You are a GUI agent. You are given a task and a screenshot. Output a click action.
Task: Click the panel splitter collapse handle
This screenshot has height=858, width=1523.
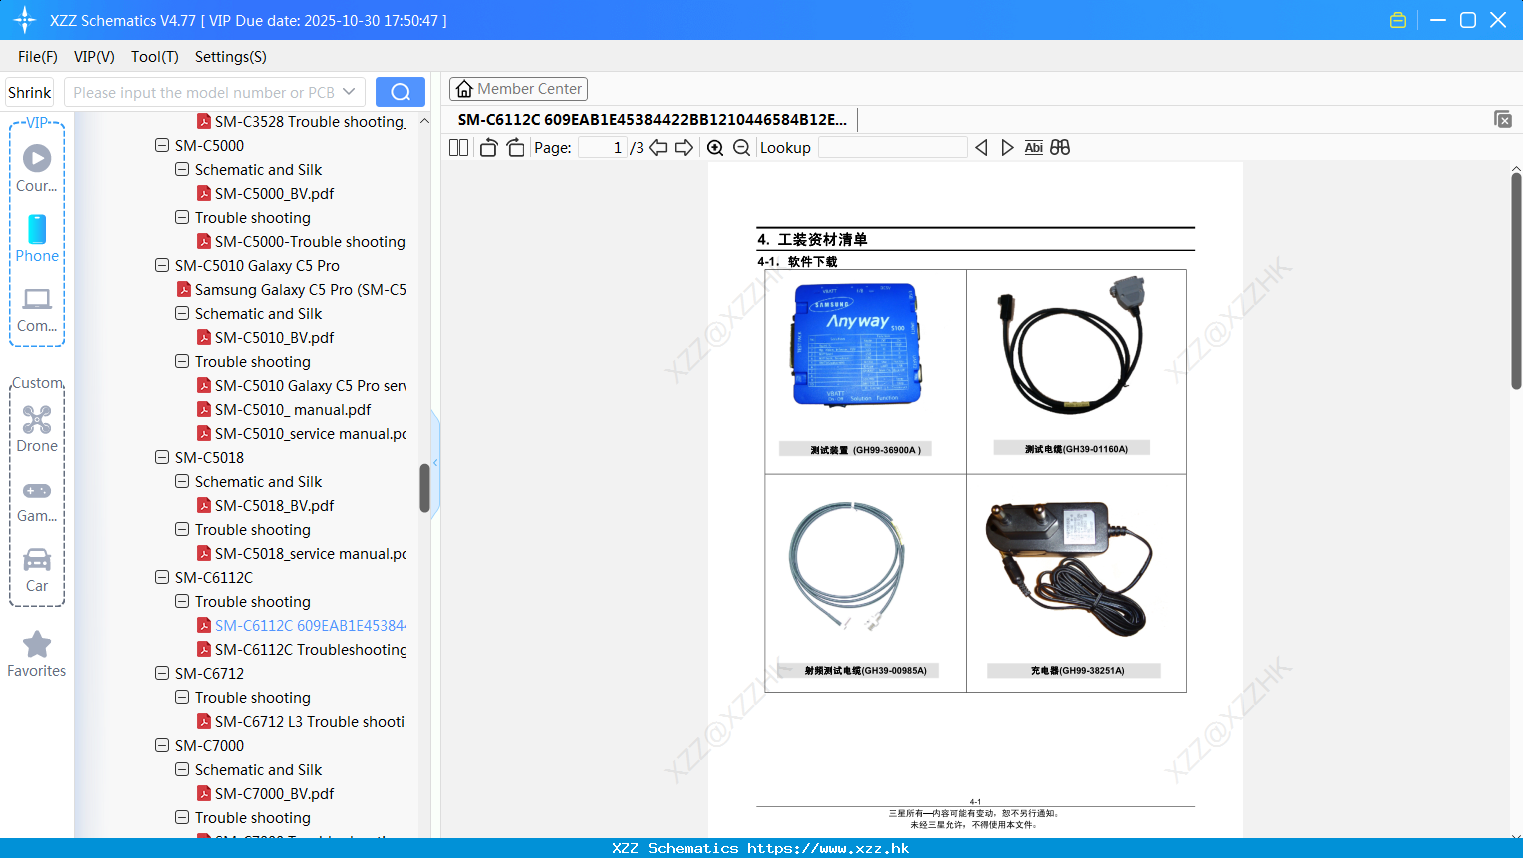pos(435,462)
